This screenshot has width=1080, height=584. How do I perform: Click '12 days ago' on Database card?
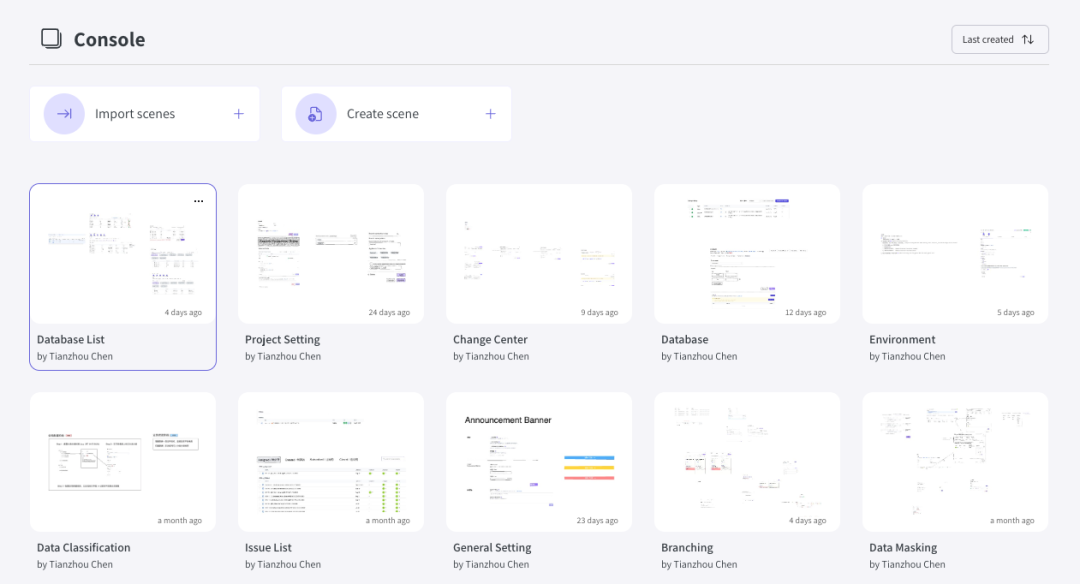(806, 312)
